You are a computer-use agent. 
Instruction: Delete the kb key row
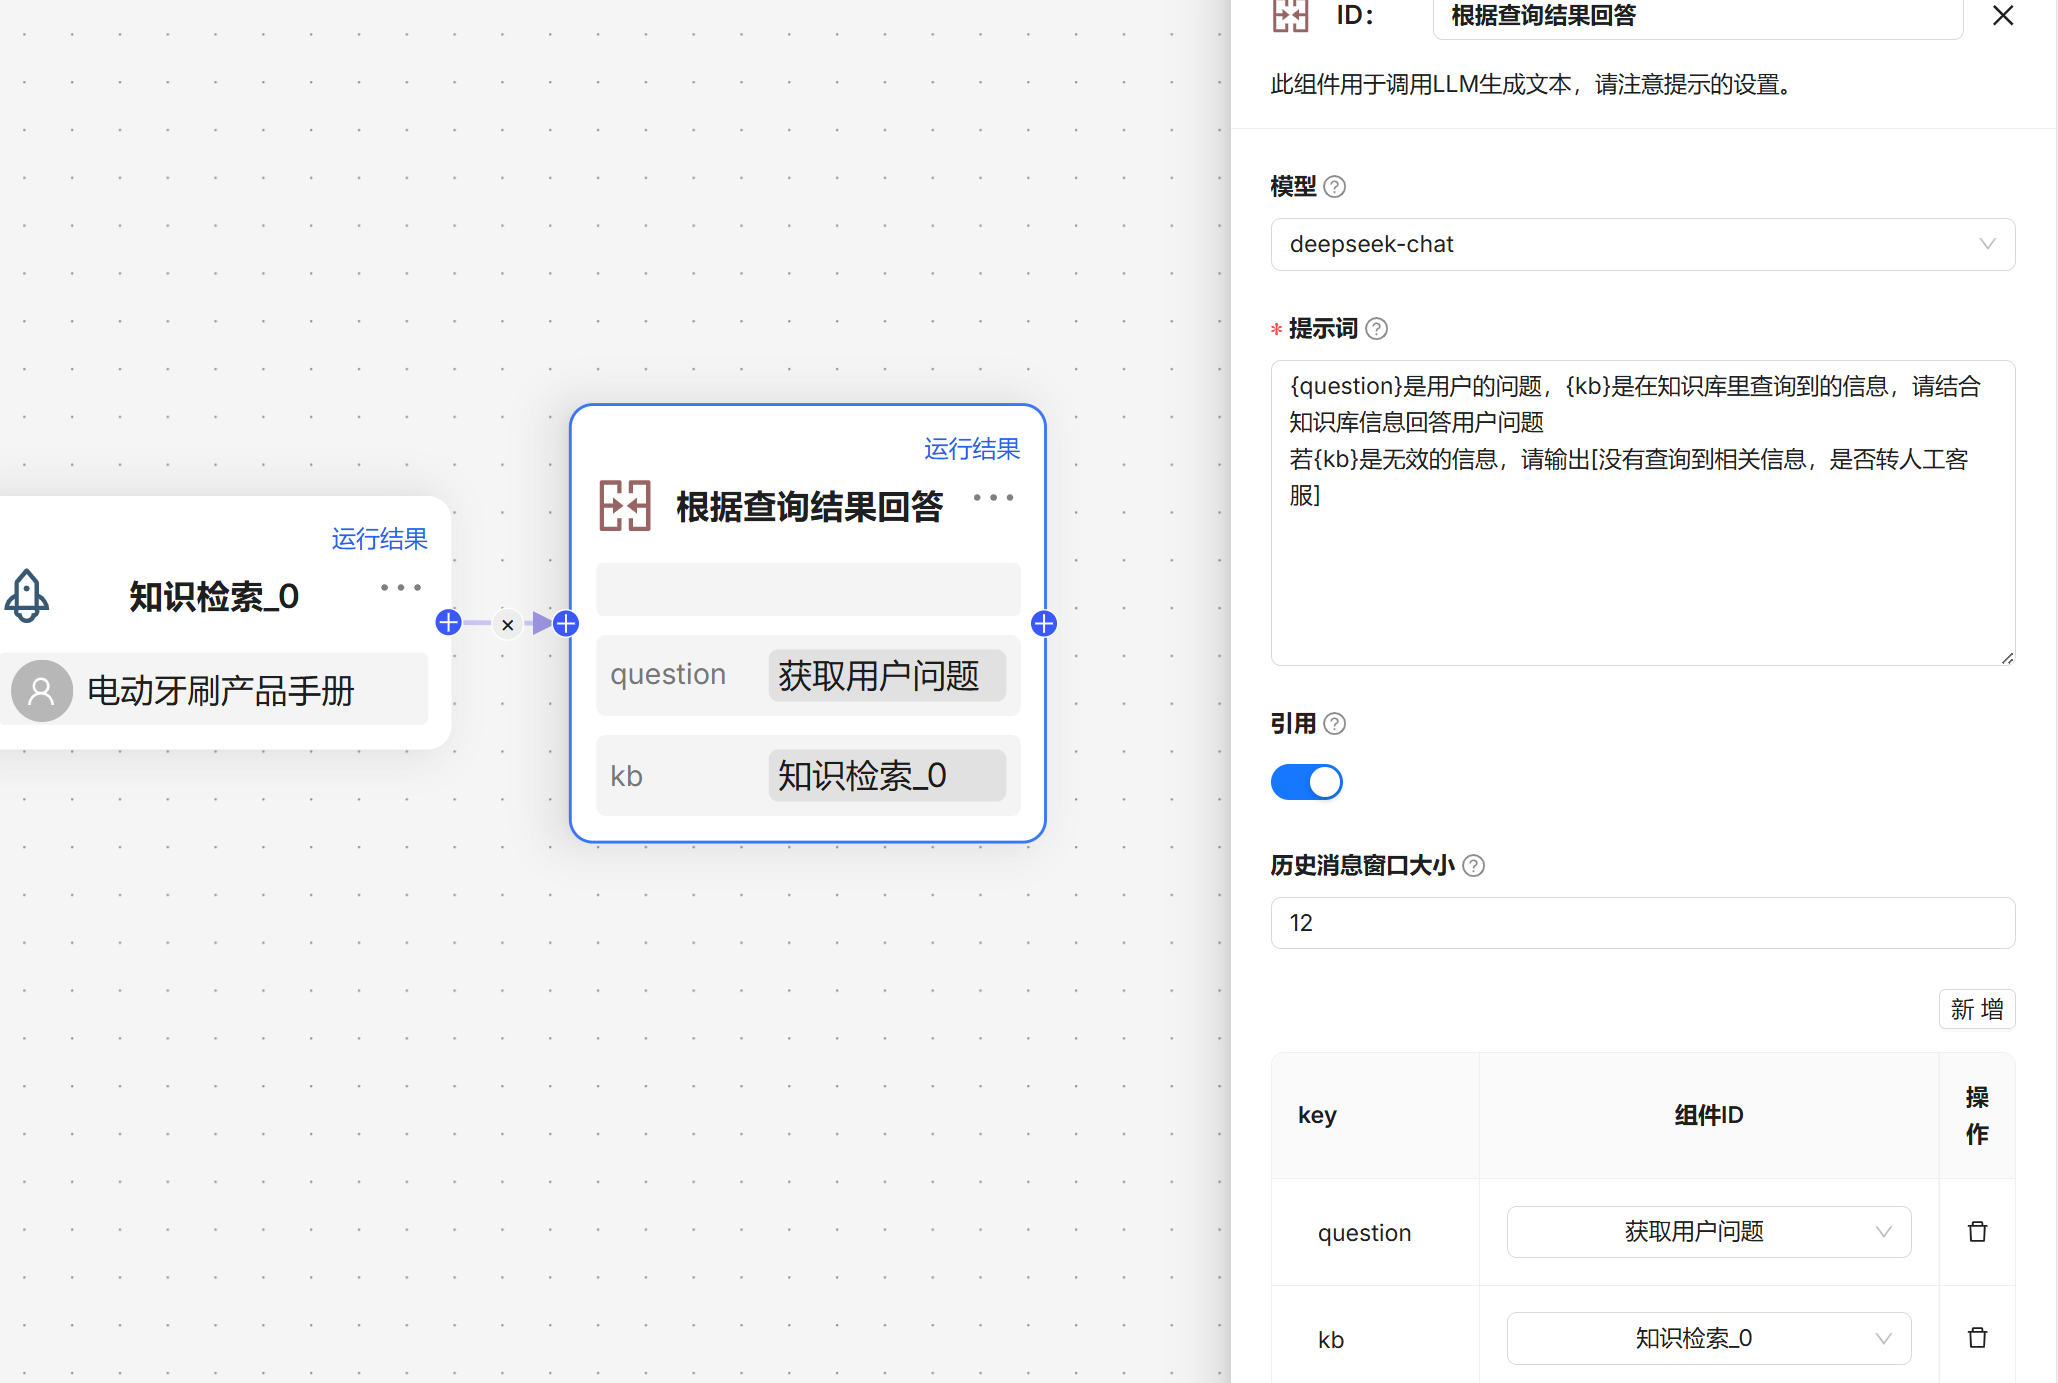tap(1977, 1338)
